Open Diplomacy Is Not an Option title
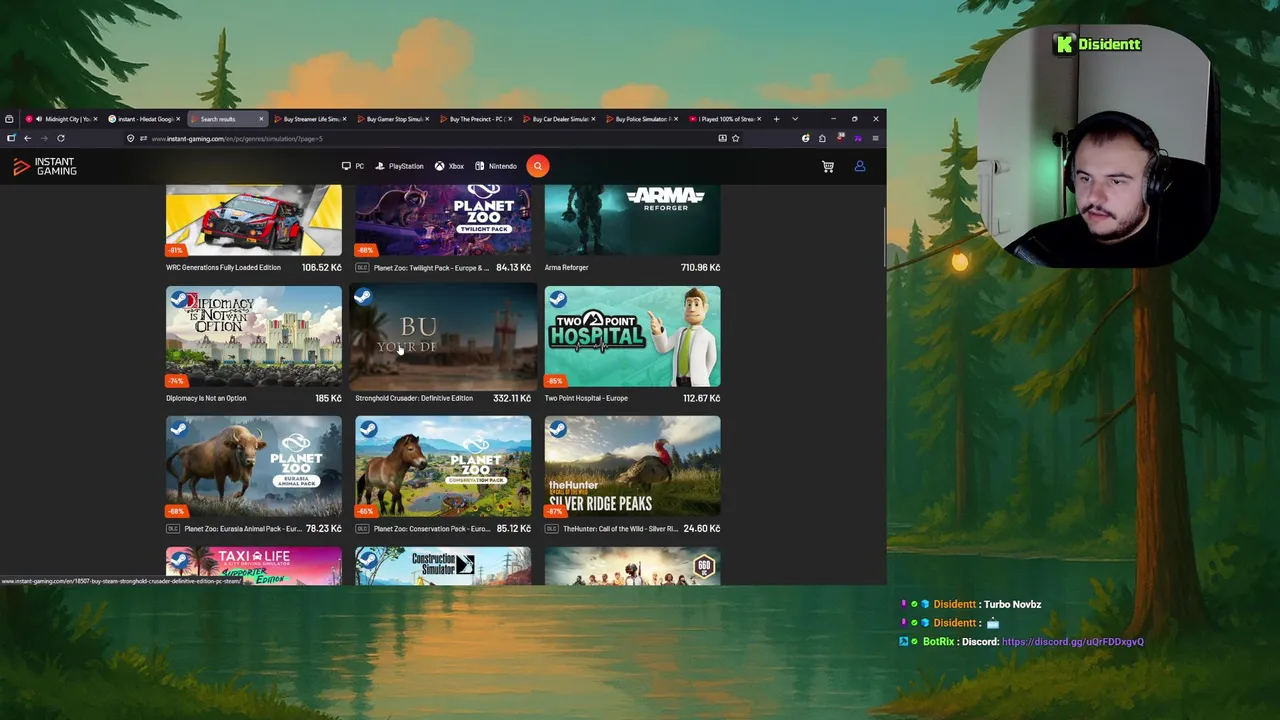This screenshot has height=720, width=1280. point(206,398)
